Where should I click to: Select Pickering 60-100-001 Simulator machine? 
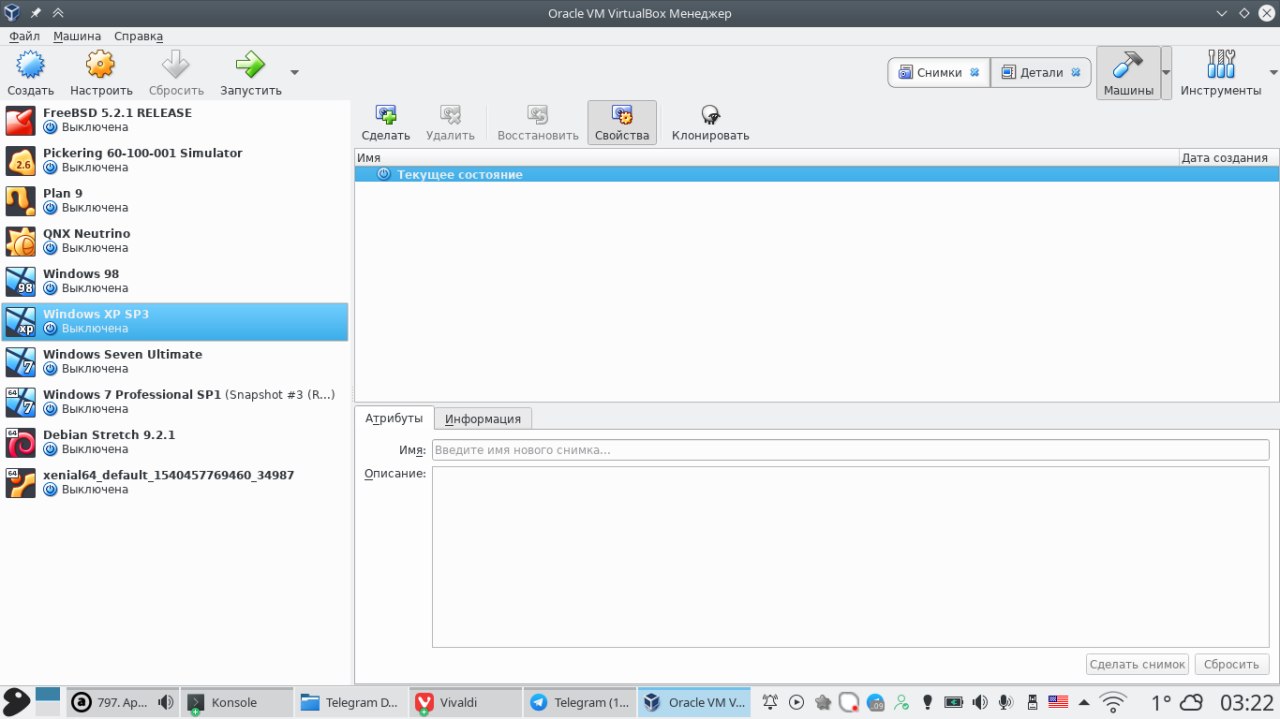175,160
